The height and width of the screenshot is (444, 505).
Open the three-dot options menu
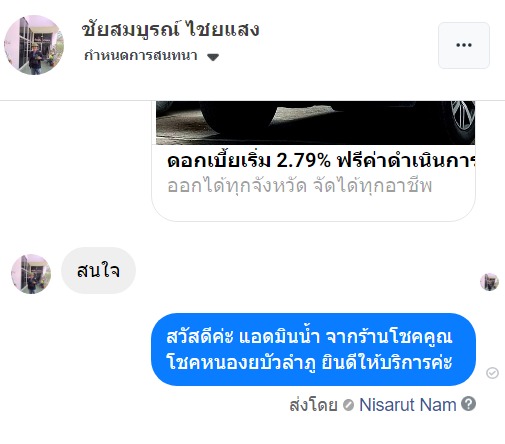[x=464, y=45]
